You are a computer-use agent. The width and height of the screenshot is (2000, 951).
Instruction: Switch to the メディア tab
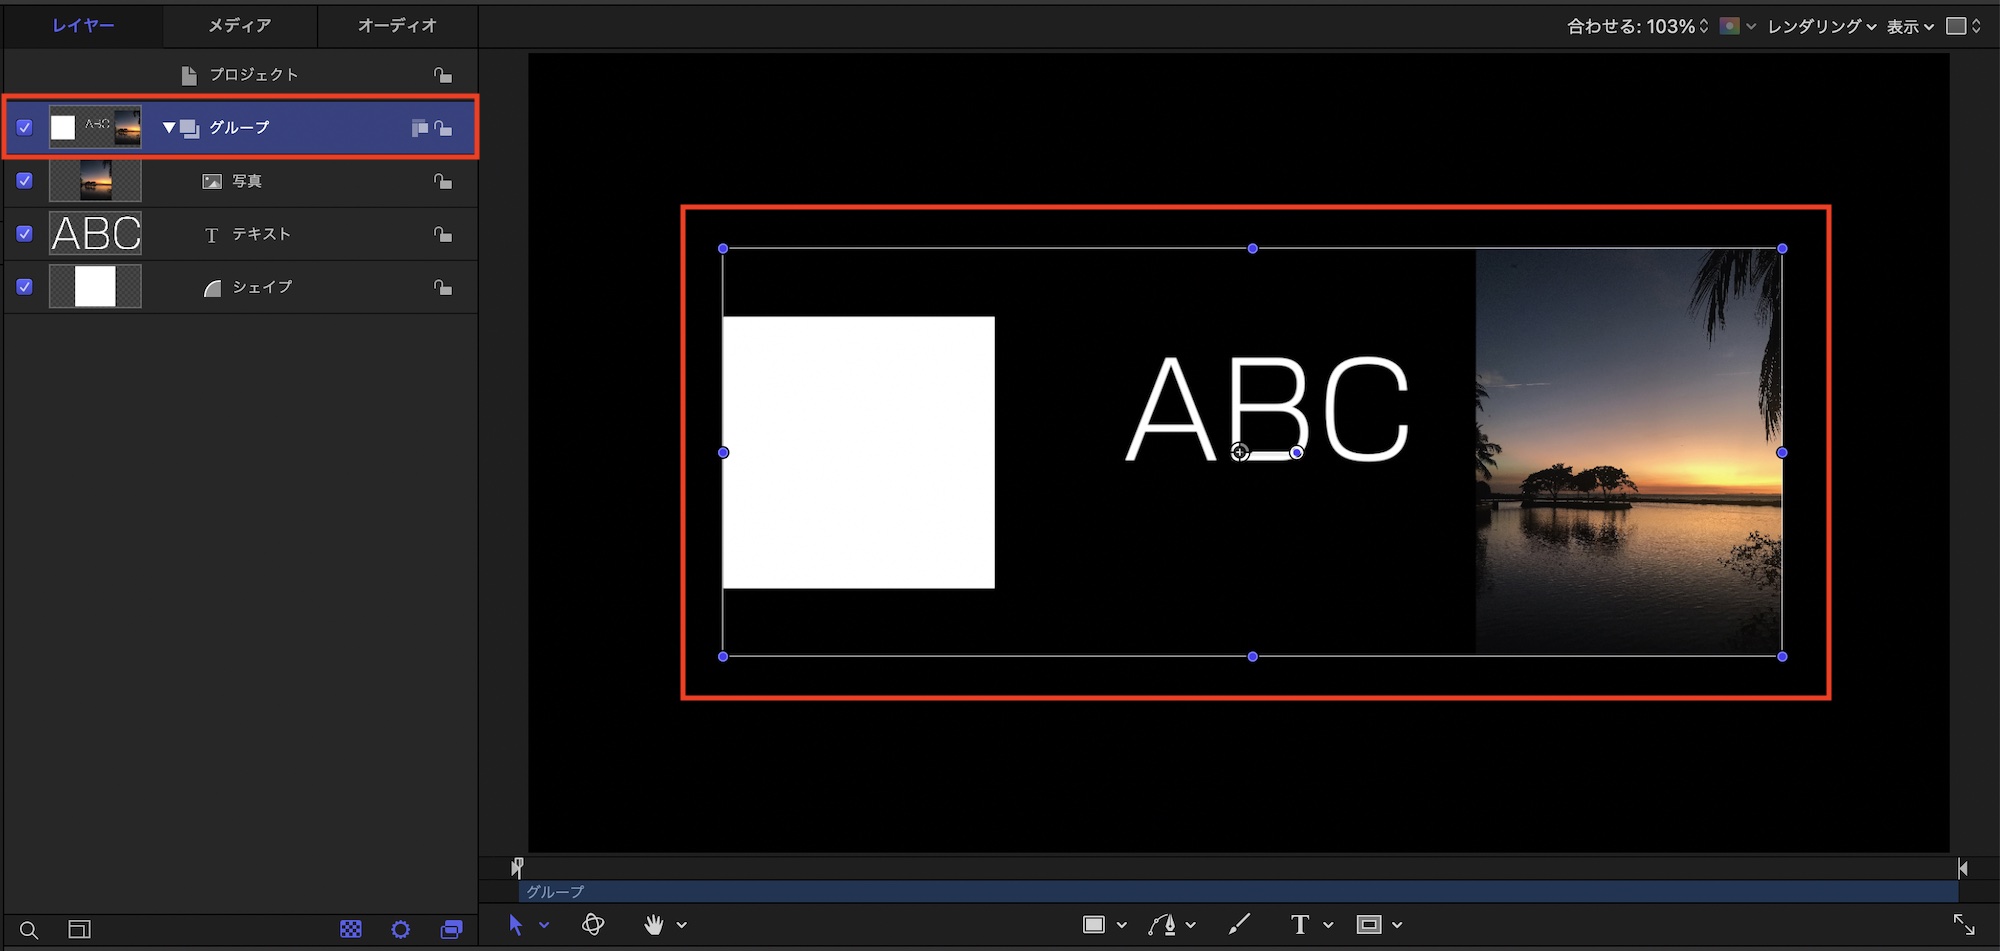coord(240,26)
